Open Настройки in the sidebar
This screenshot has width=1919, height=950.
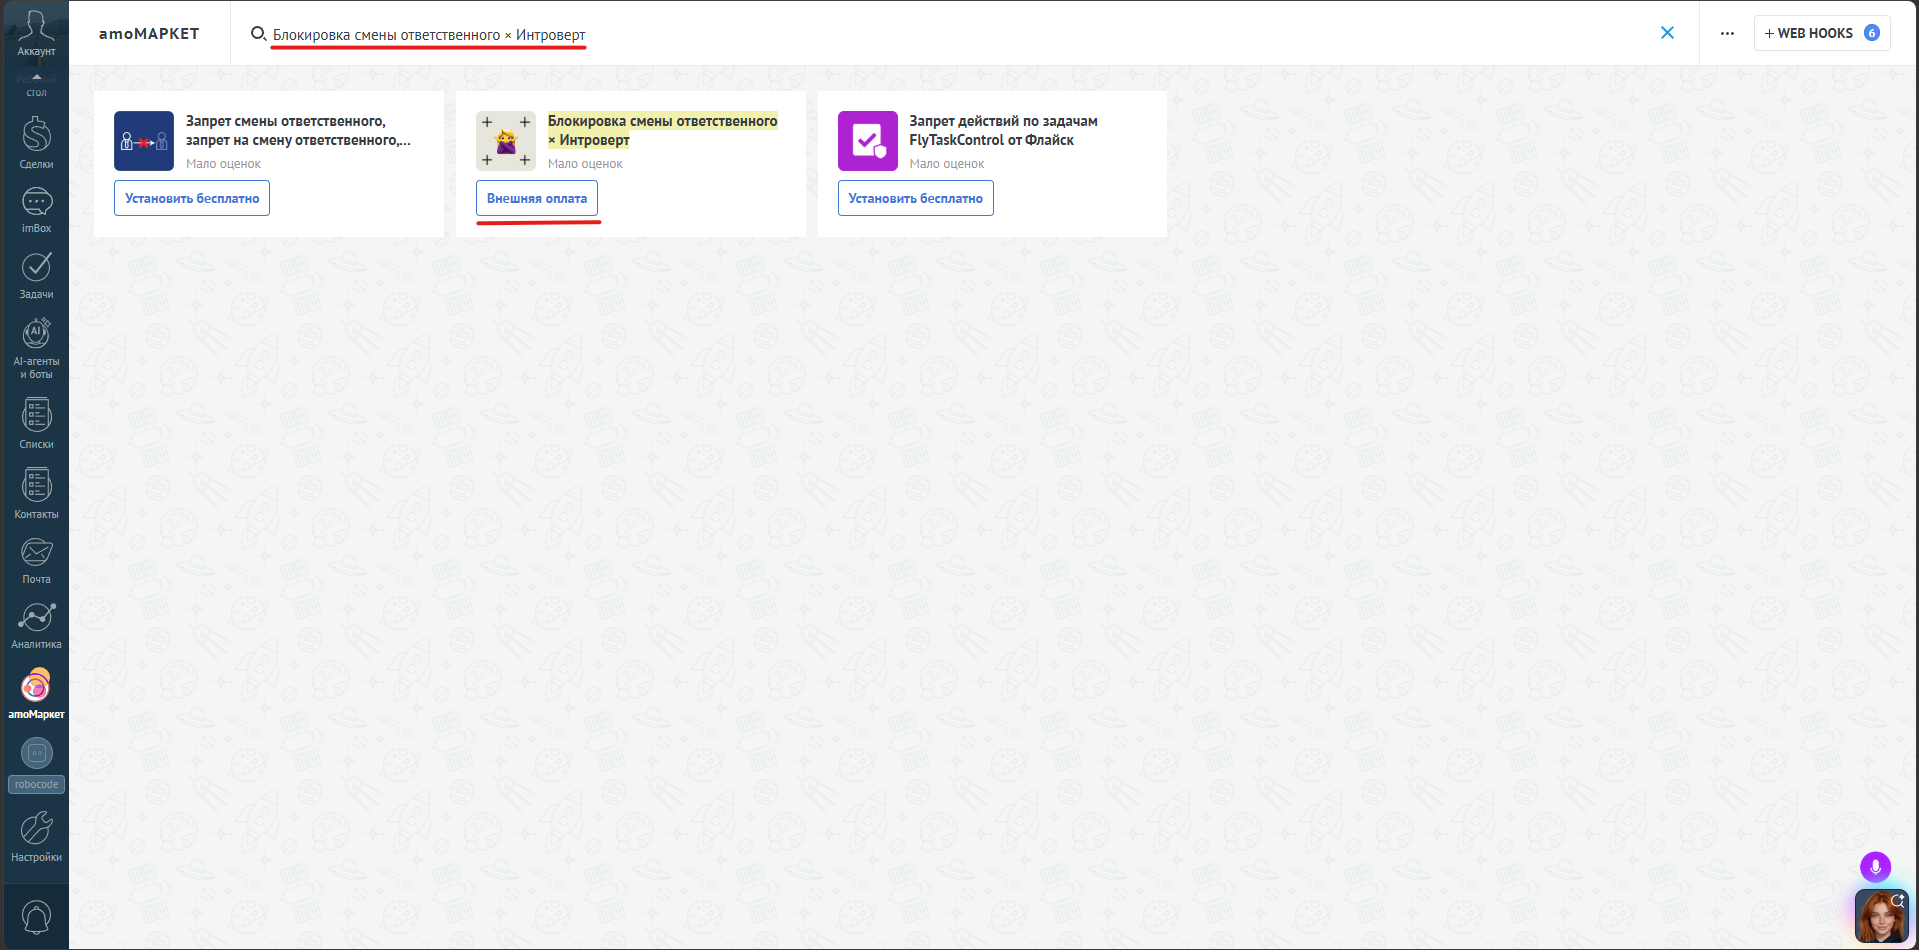click(x=36, y=837)
